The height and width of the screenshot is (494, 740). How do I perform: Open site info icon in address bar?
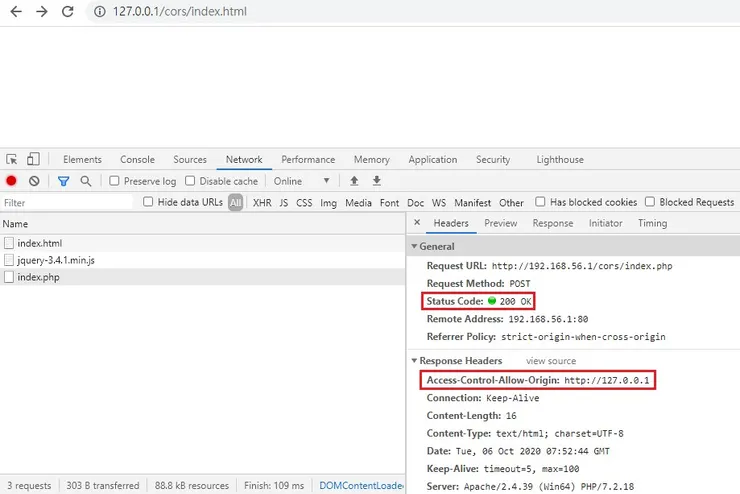pyautogui.click(x=100, y=11)
